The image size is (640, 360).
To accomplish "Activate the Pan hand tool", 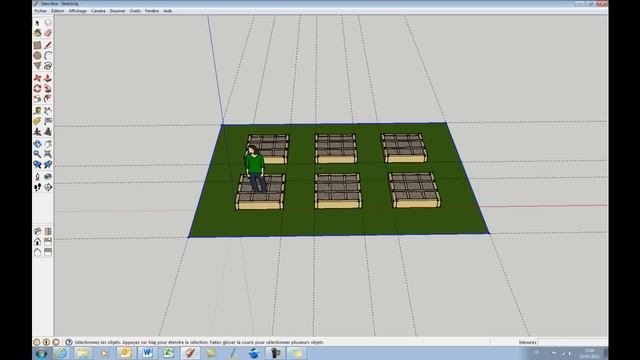I will point(48,144).
